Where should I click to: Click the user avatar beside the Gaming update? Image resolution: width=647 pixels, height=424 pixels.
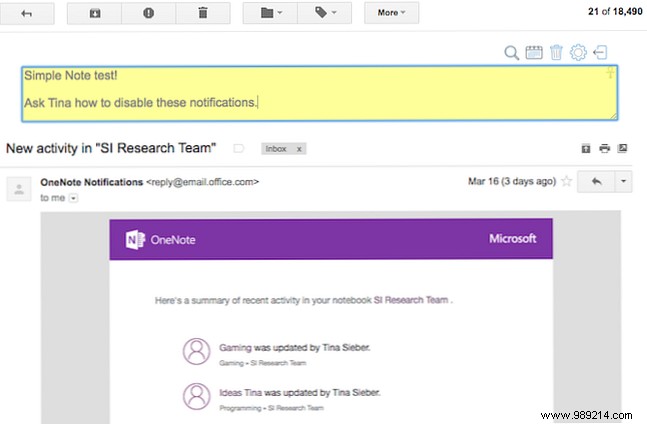tap(196, 351)
